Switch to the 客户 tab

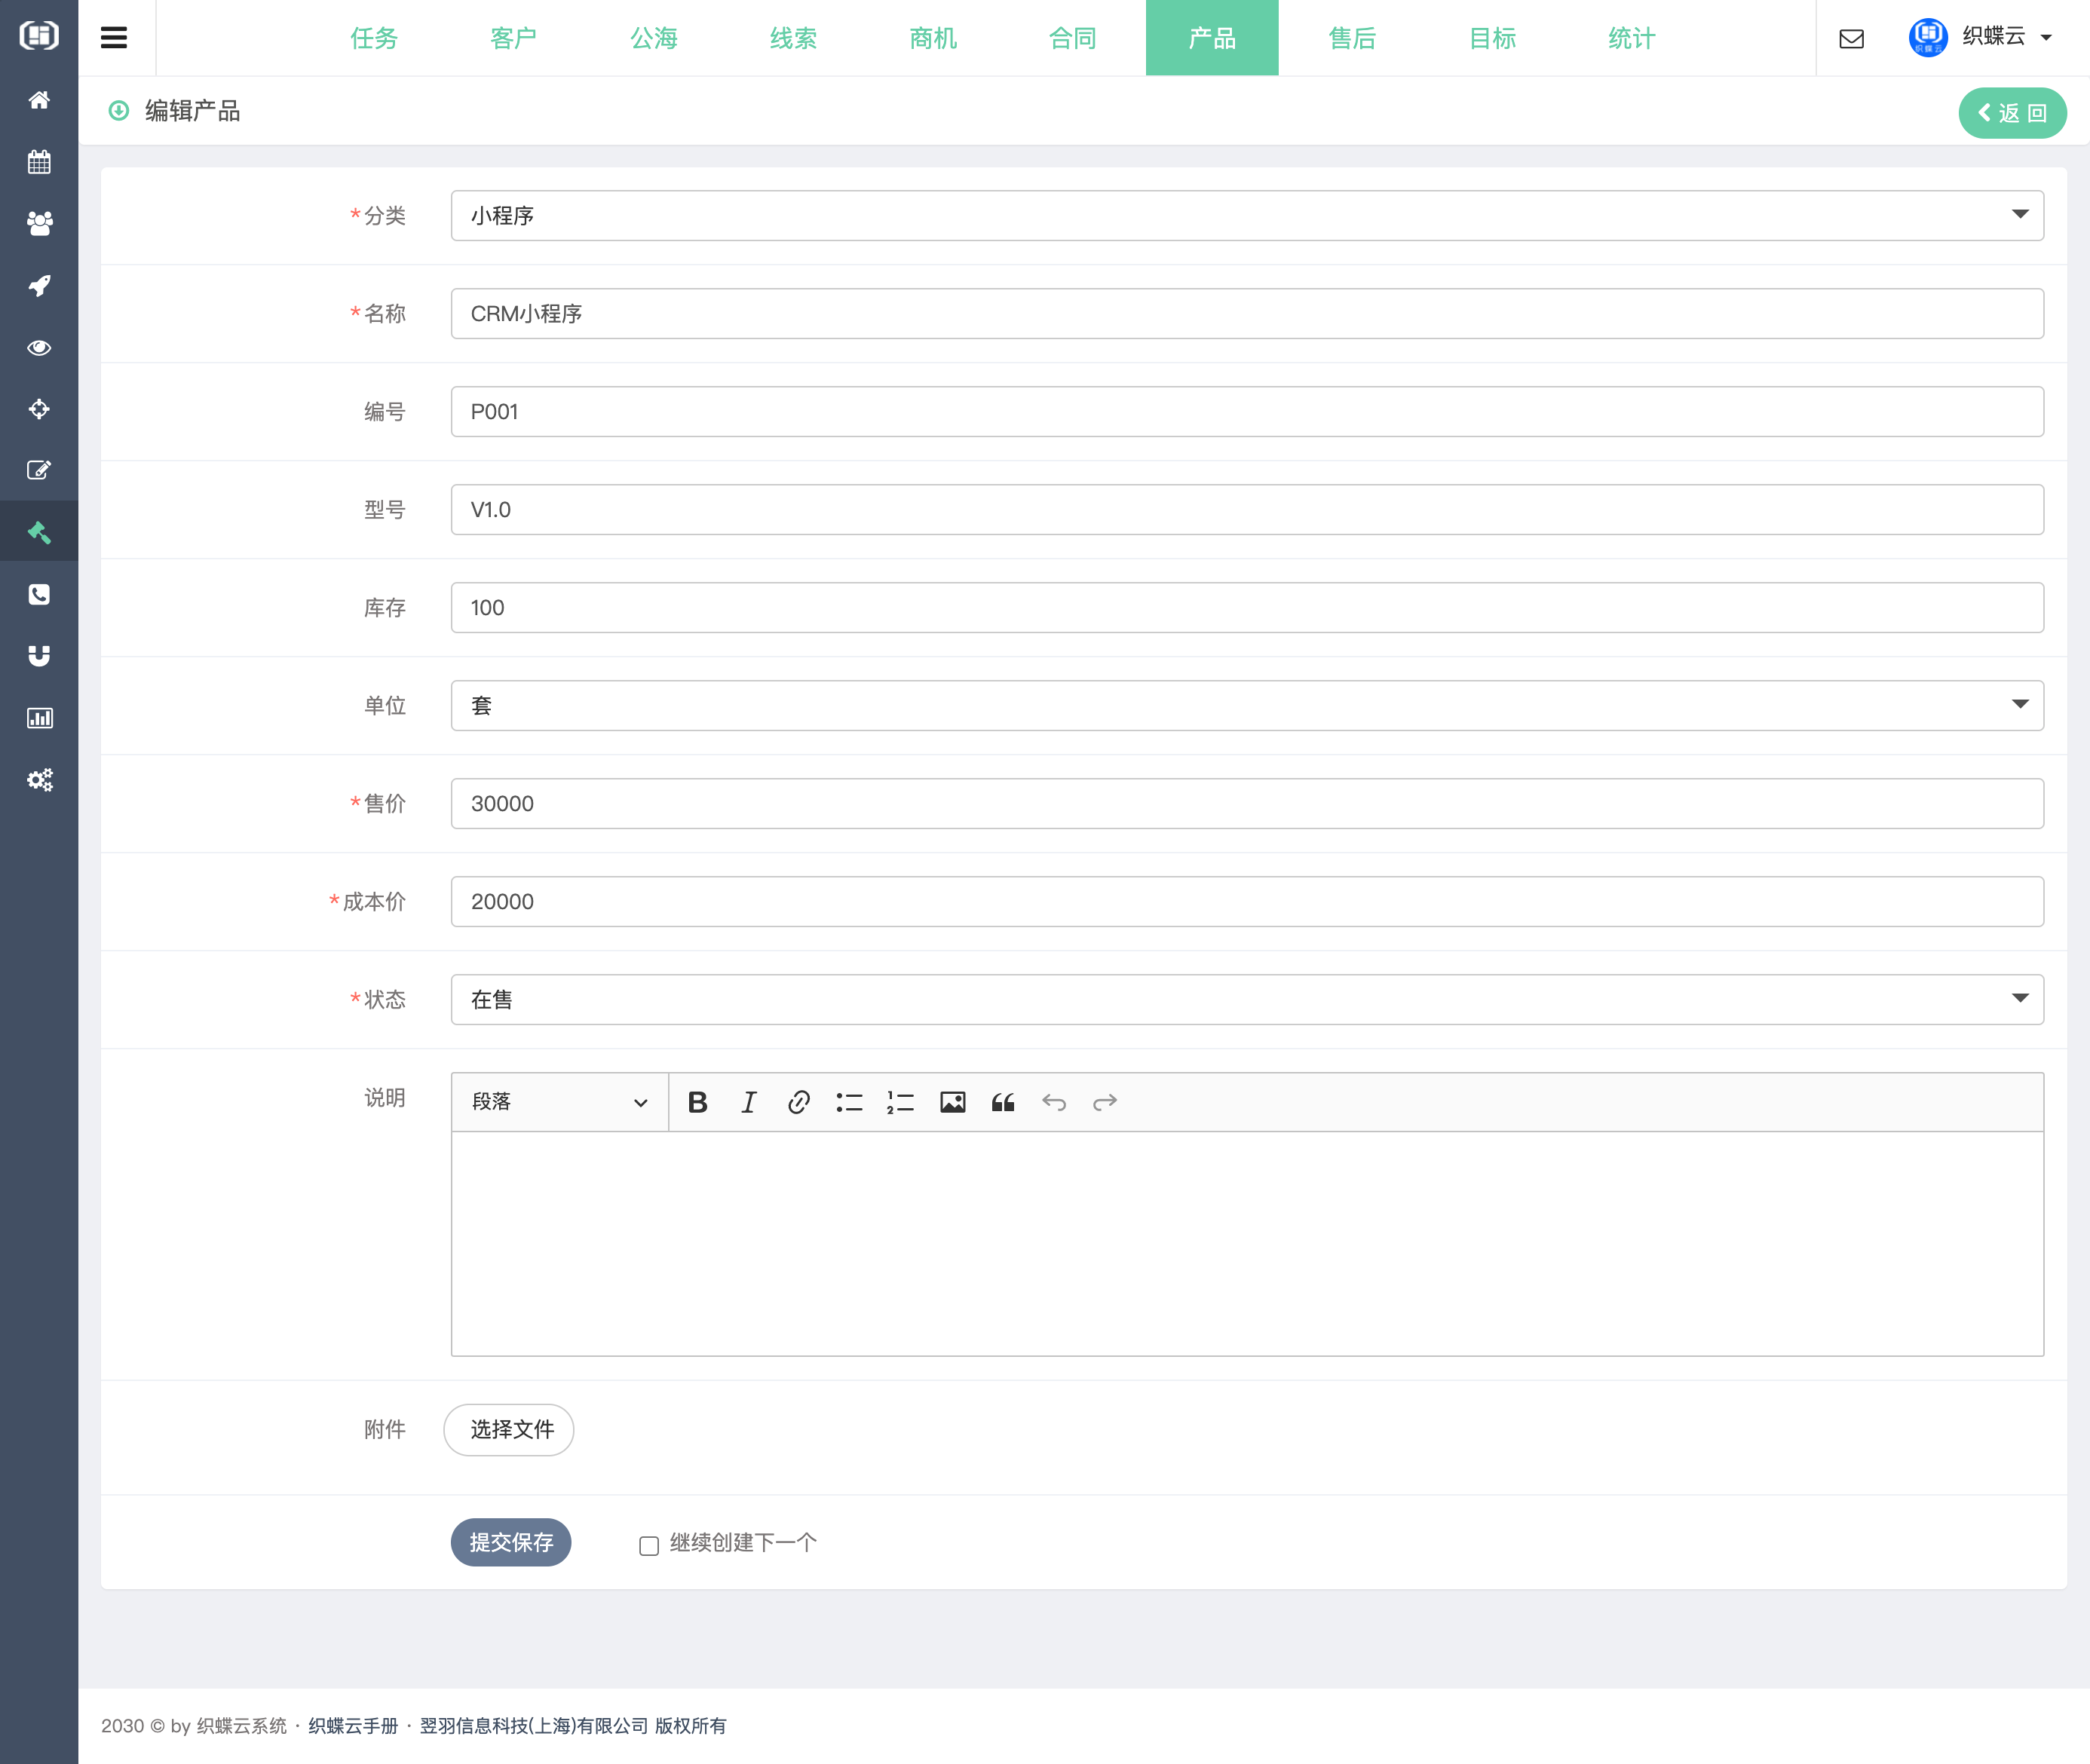point(513,37)
